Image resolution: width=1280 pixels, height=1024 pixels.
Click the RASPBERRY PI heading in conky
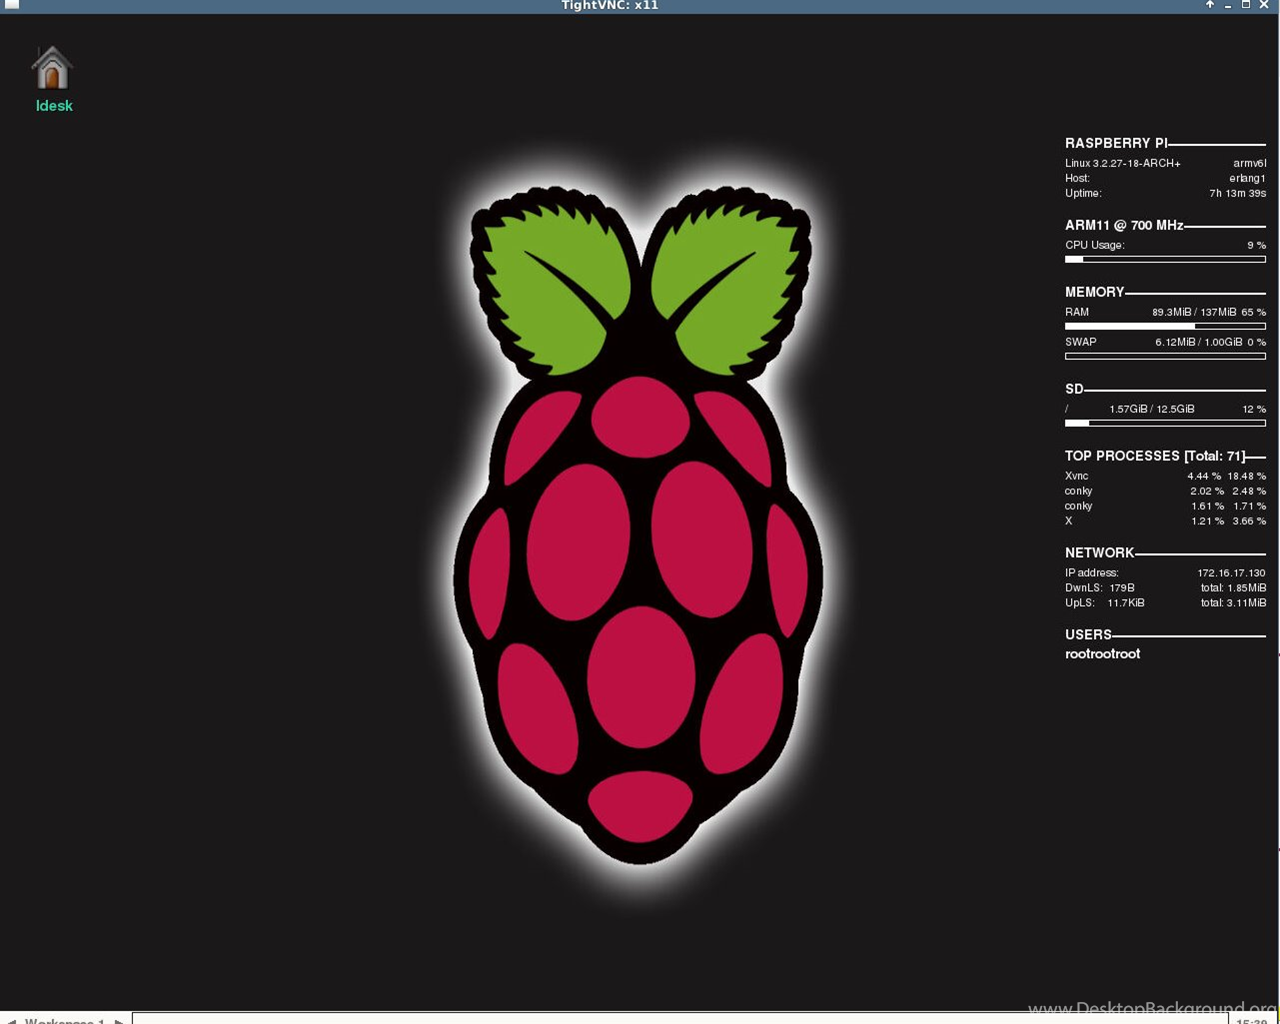click(x=1116, y=143)
